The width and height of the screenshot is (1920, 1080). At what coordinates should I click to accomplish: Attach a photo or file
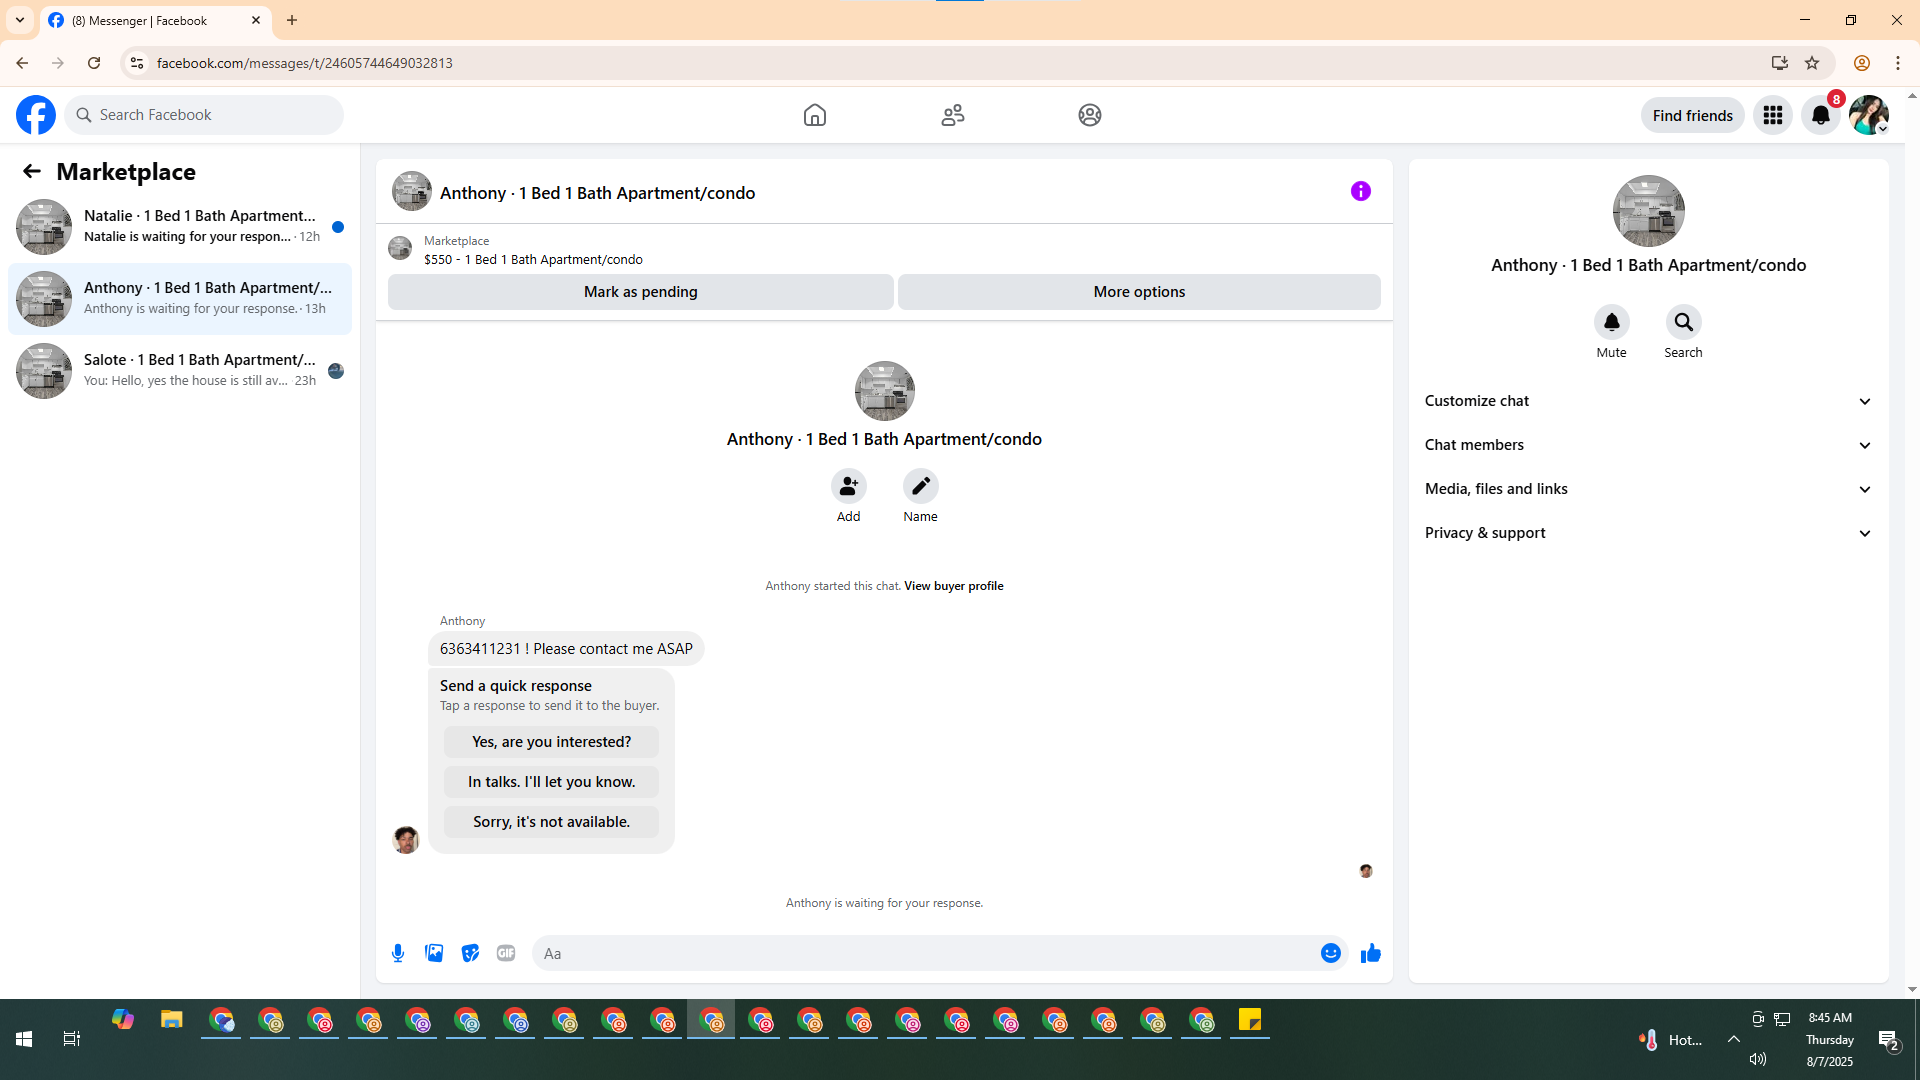coord(434,953)
